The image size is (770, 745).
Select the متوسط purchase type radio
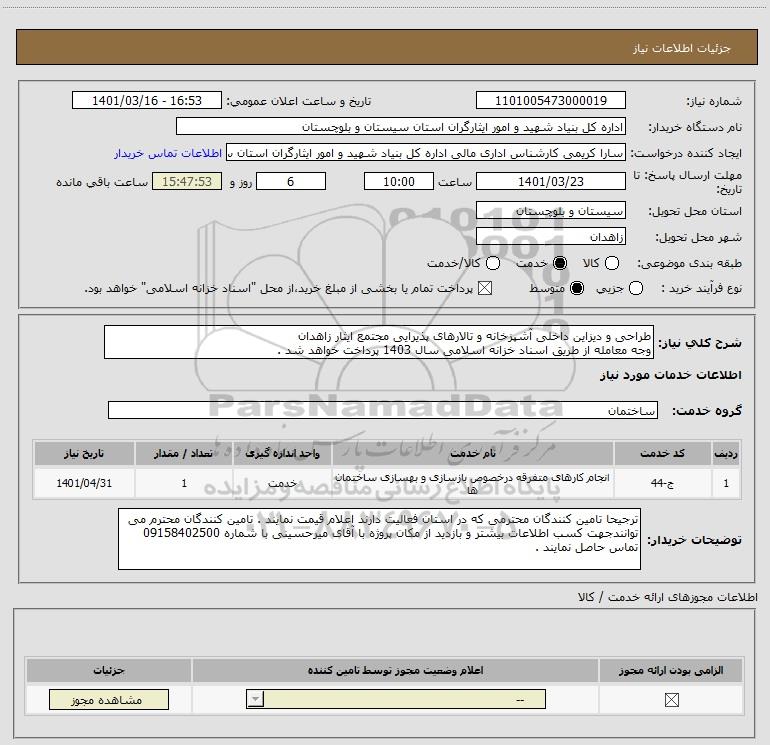[x=577, y=288]
